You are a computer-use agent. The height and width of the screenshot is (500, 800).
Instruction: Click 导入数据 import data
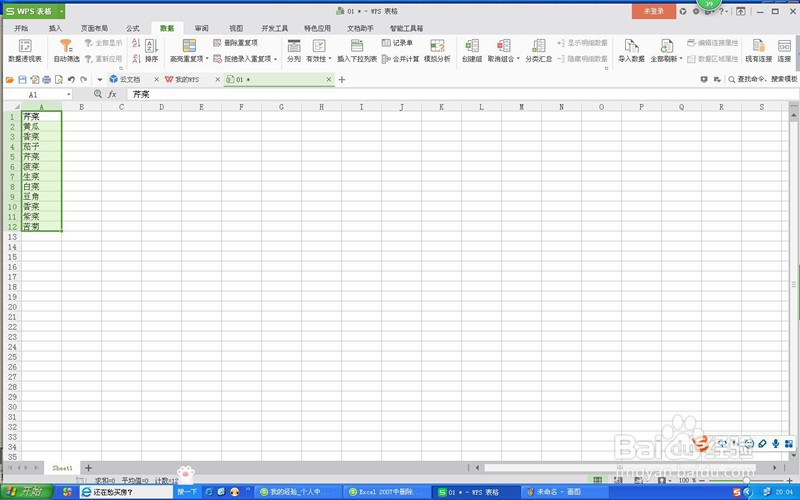[631, 51]
